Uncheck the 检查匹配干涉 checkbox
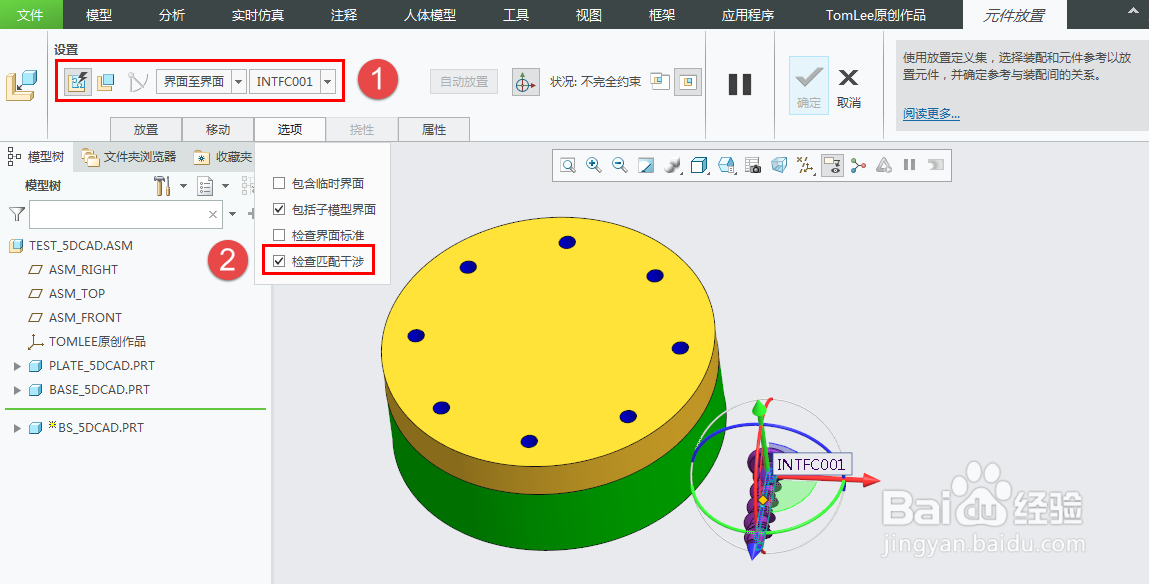 (x=278, y=260)
